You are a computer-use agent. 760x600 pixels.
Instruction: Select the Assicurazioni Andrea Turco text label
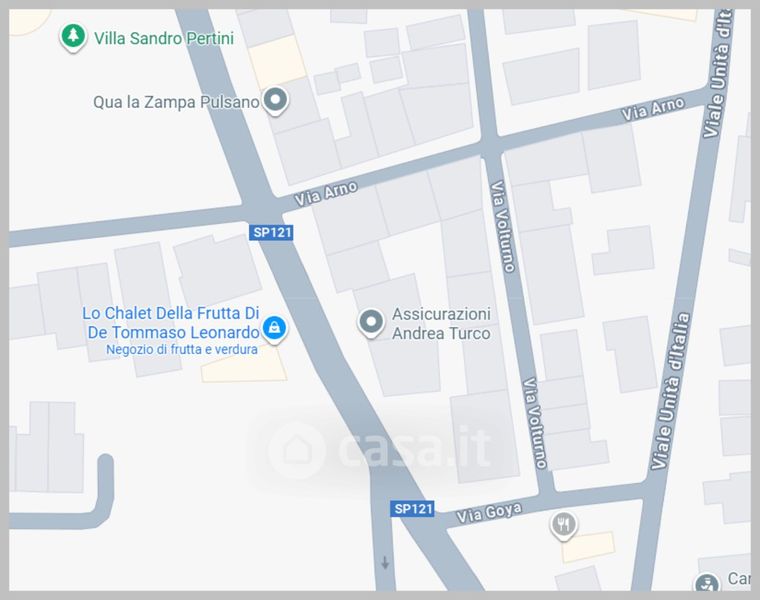click(441, 324)
